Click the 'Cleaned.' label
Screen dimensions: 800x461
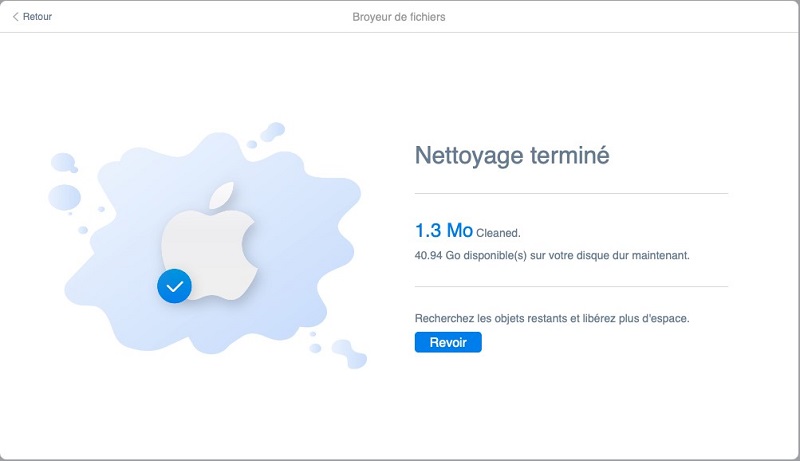pos(498,233)
